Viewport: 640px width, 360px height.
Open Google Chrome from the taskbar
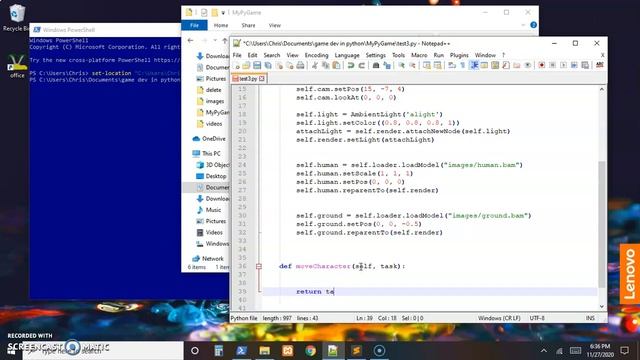click(311, 351)
